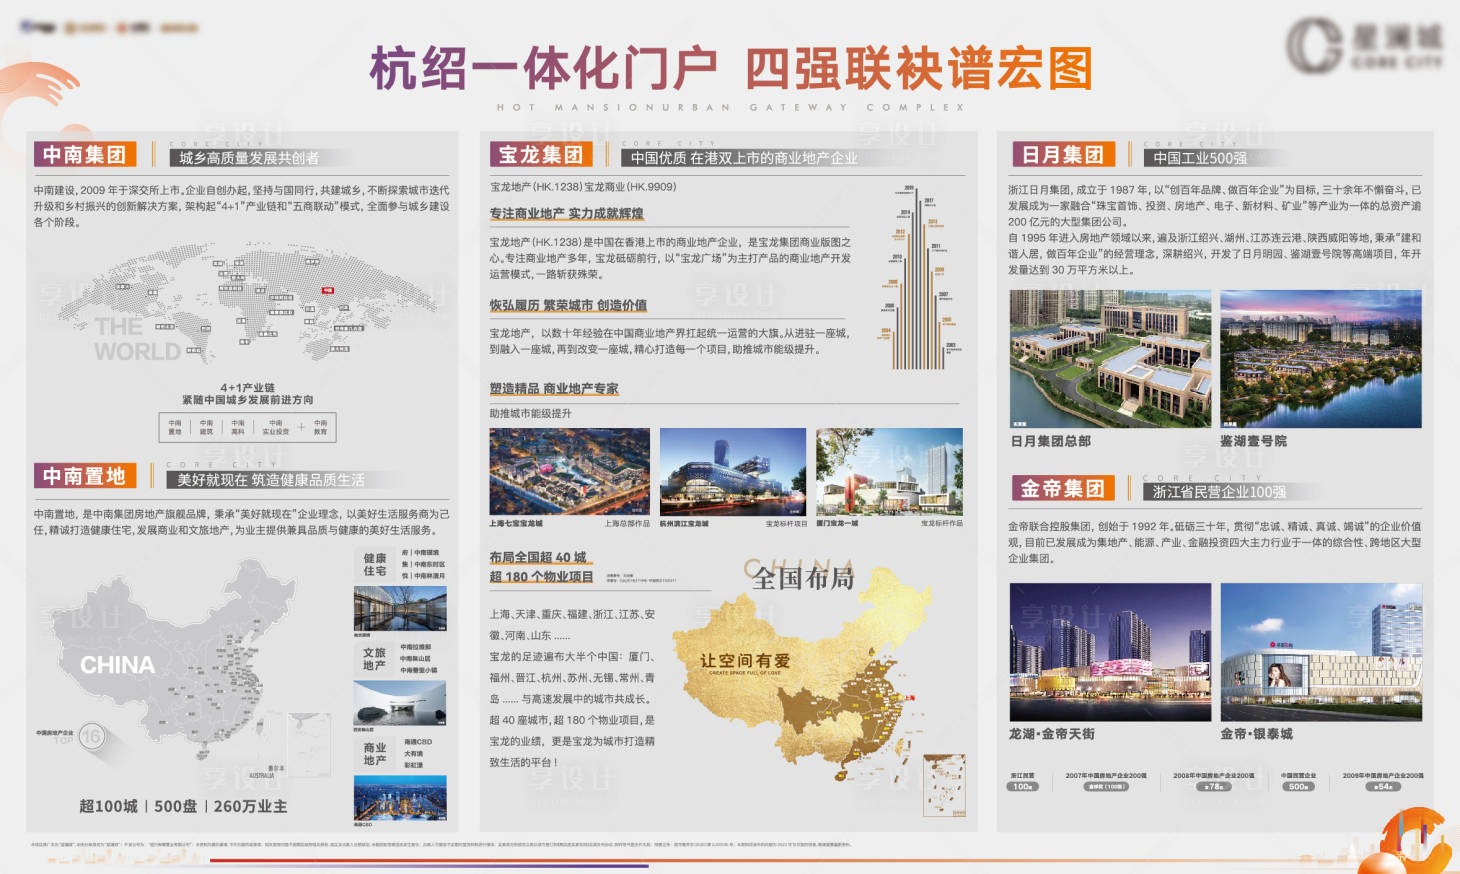Click 中国优质 在港双上市的商业地产企业 banner
The width and height of the screenshot is (1460, 874).
(743, 158)
